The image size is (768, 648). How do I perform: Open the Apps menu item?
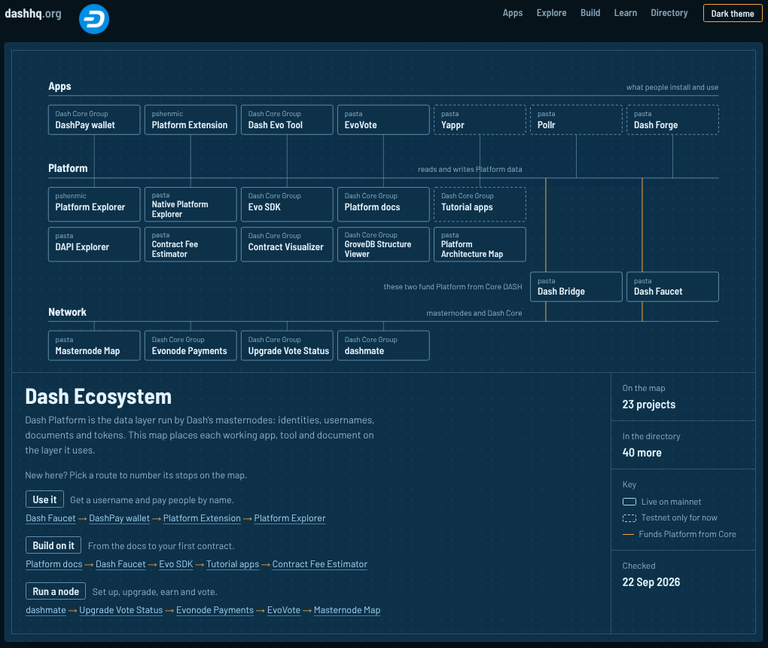pos(512,13)
